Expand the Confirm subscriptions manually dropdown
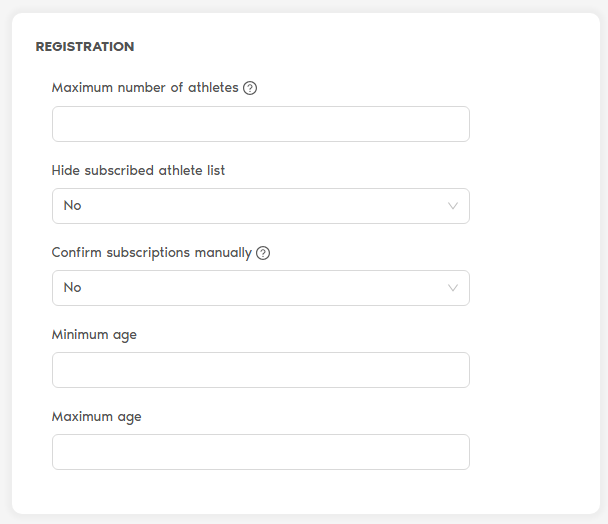The height and width of the screenshot is (524, 608). (x=260, y=288)
